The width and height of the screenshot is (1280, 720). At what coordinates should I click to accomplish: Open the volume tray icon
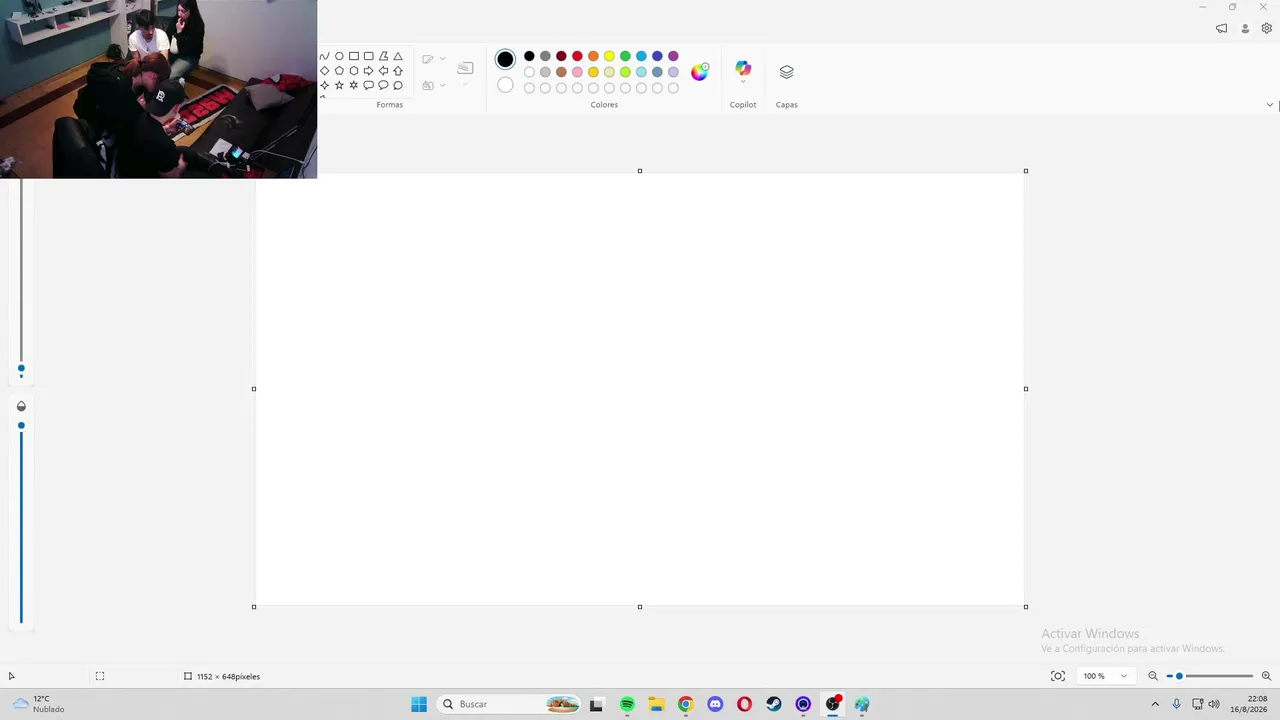pyautogui.click(x=1214, y=704)
